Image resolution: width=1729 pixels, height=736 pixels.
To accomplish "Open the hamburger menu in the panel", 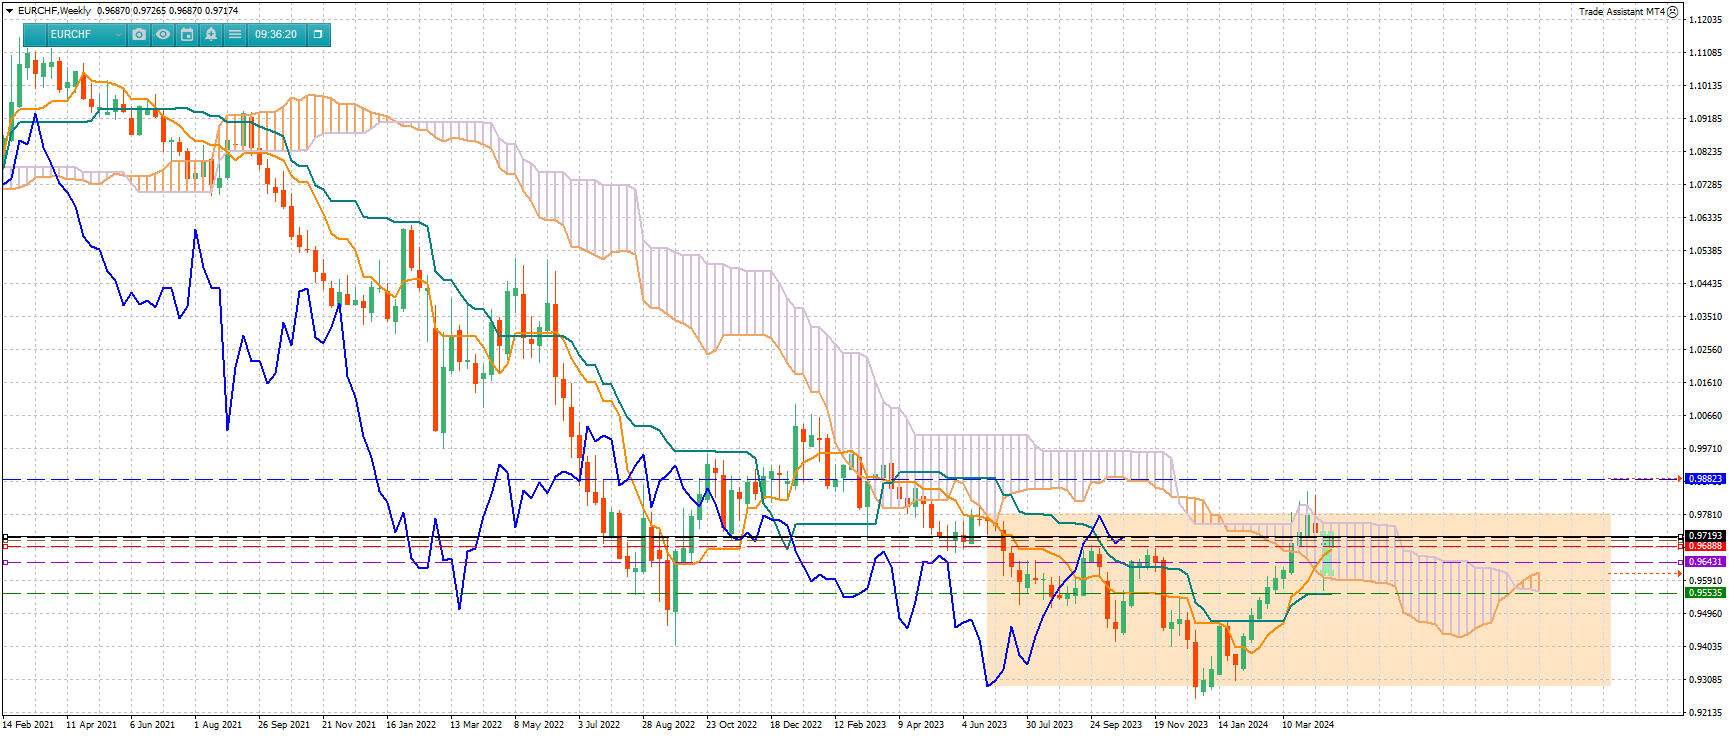I will click(x=235, y=34).
